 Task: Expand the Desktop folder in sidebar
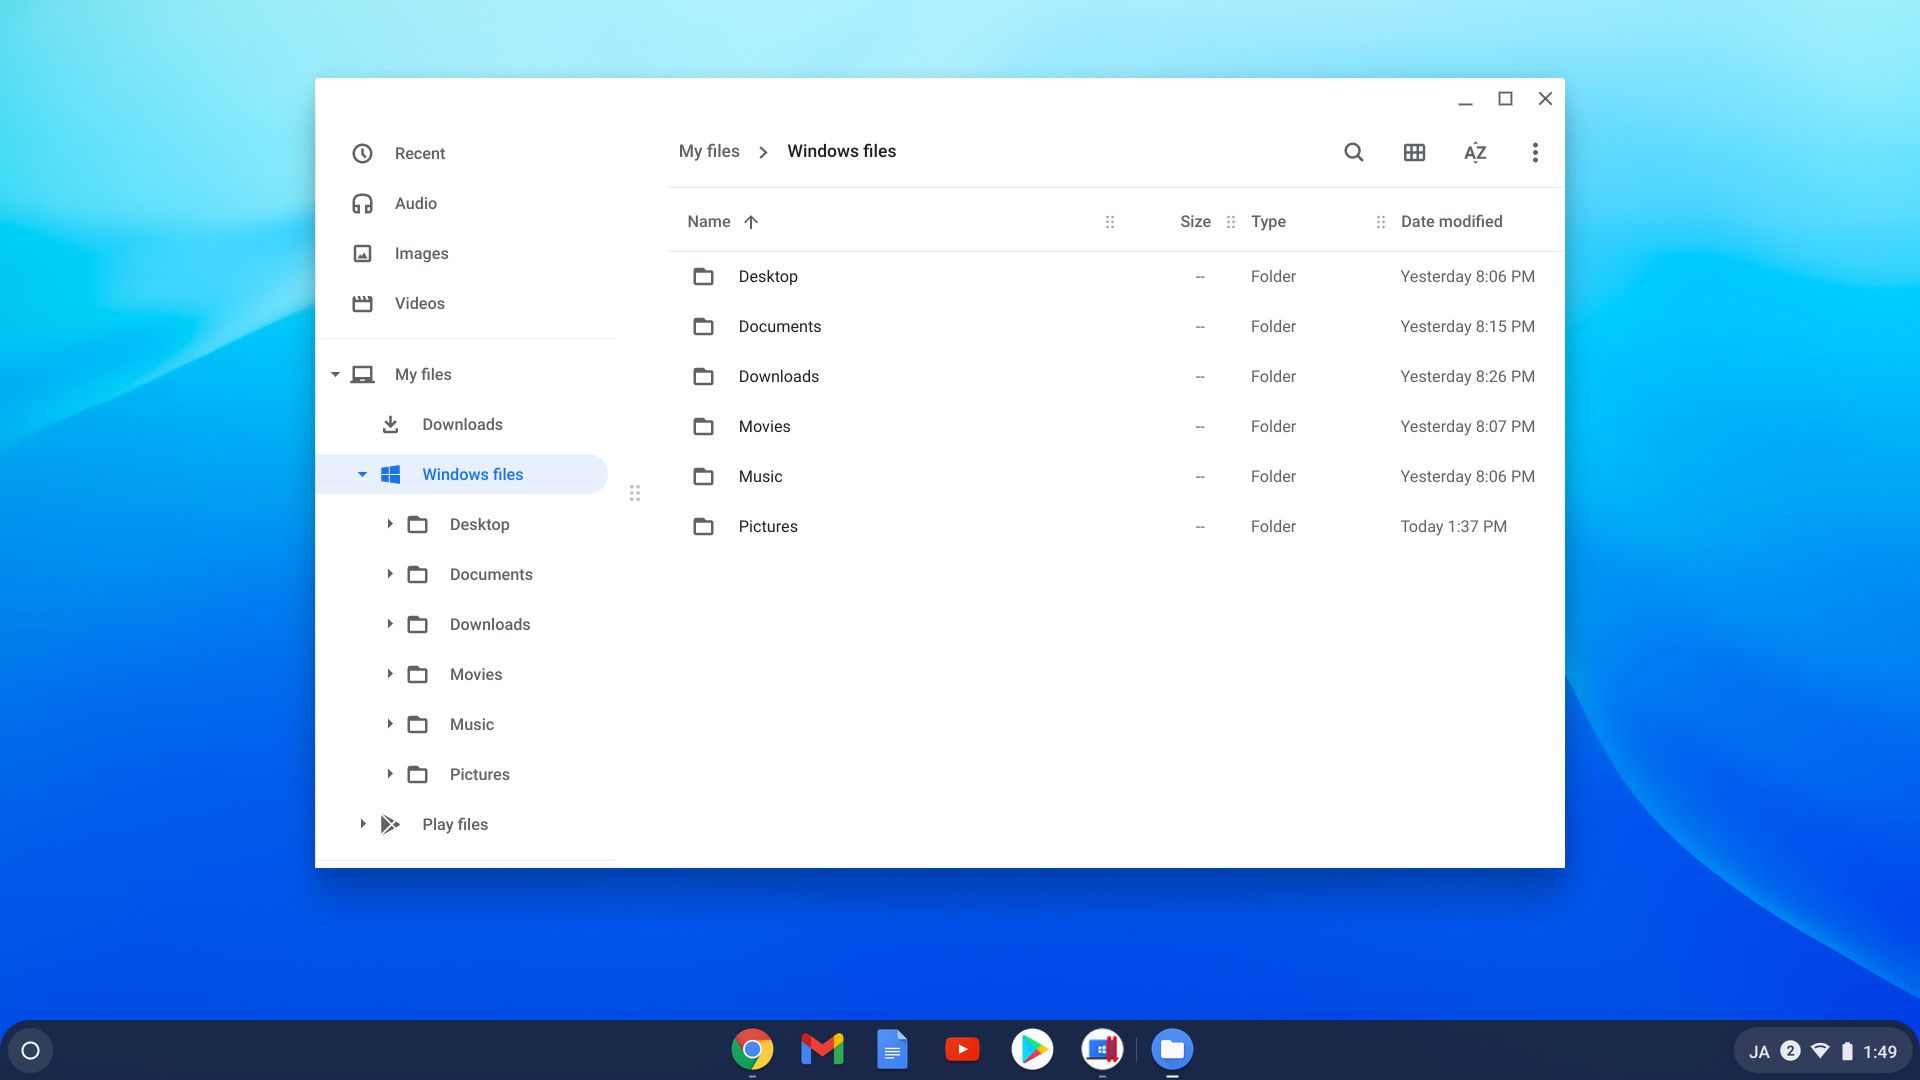click(x=390, y=524)
